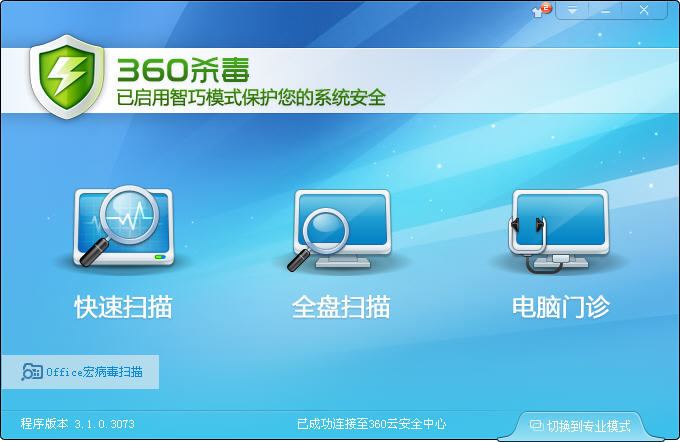Click the 已启用智巧模式 protection status text
Viewport: 680px width, 442px height.
click(250, 98)
